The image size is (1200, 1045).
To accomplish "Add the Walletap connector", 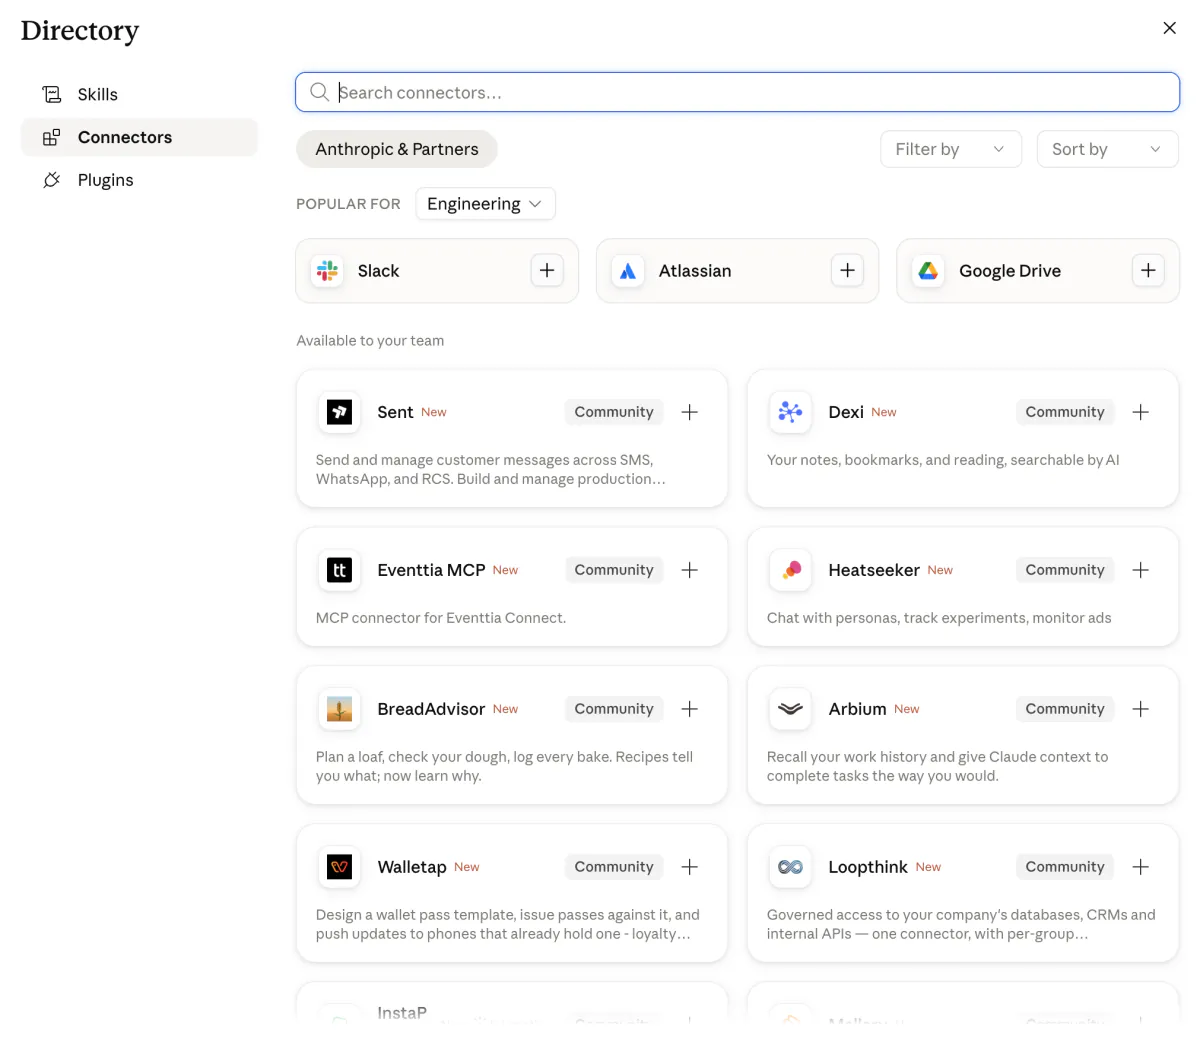I will click(x=690, y=867).
